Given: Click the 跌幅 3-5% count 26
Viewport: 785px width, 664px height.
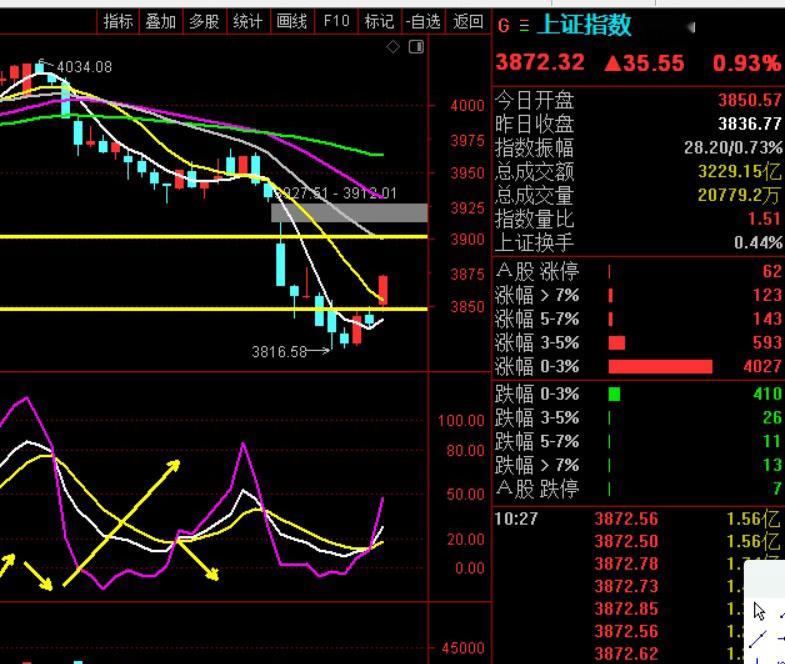Looking at the screenshot, I should click(772, 418).
